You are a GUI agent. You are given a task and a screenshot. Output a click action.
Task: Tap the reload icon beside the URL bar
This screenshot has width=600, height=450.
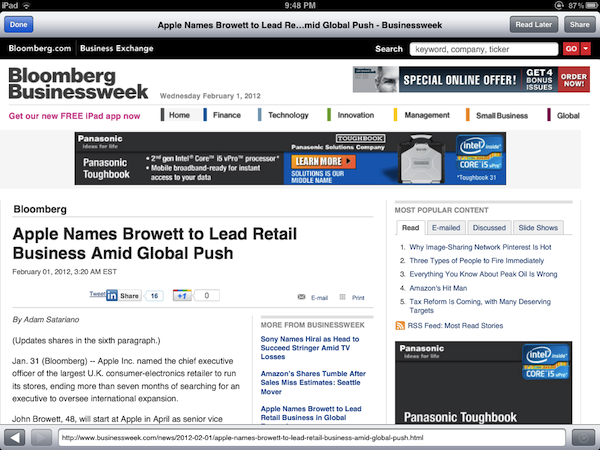point(583,437)
